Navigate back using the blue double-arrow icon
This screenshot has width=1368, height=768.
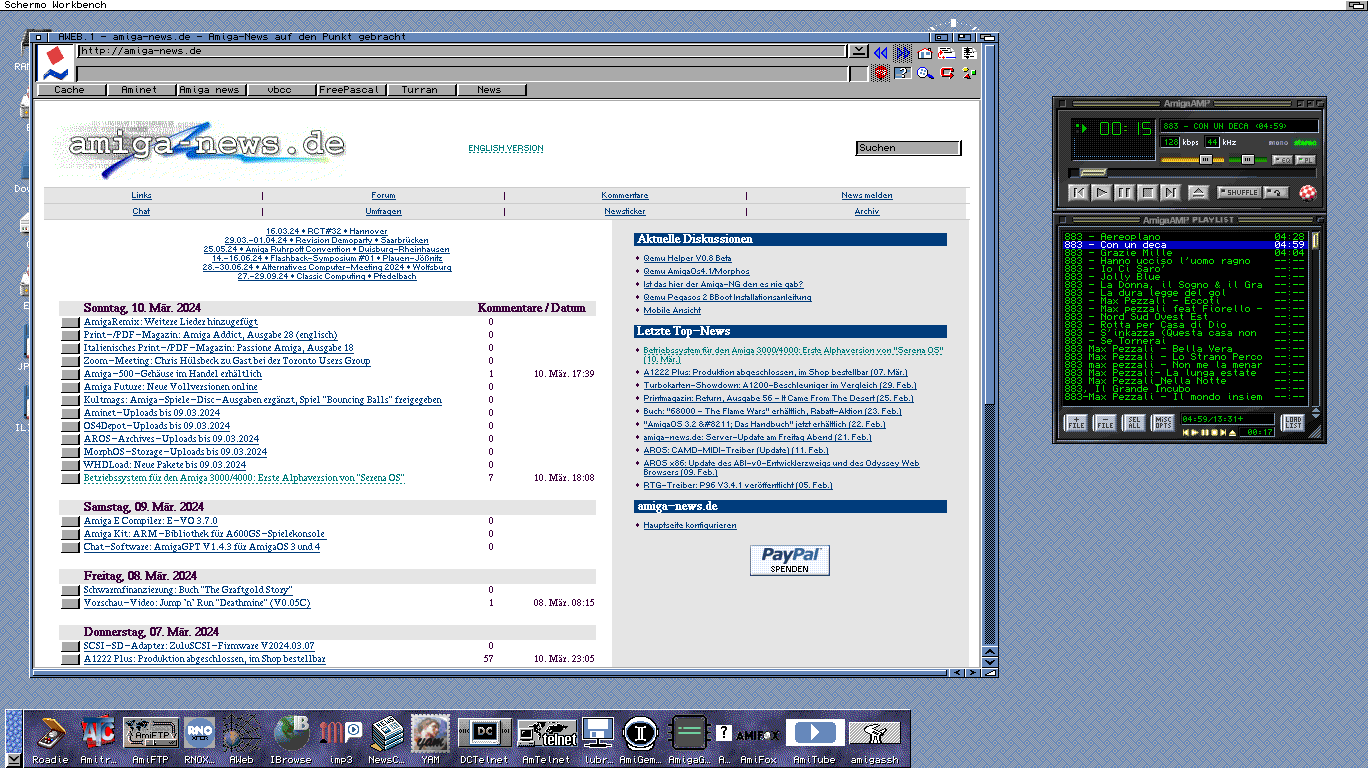coord(880,52)
